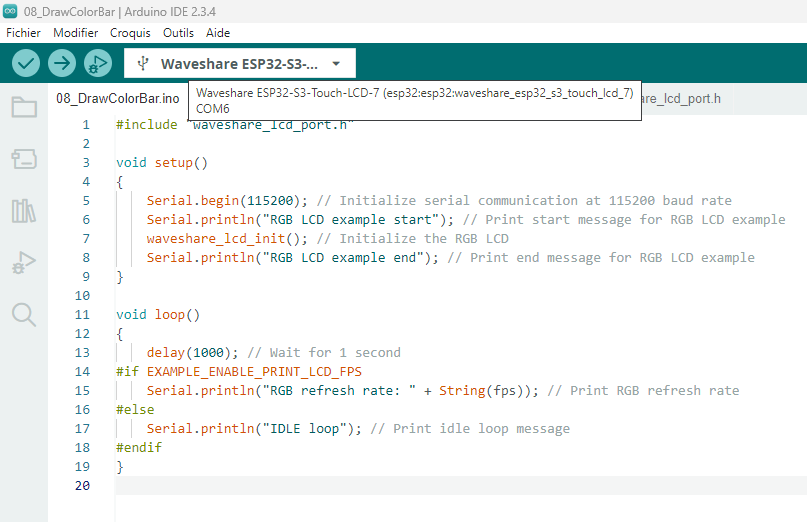Click the '// Print RGB refresh rate' comment

coord(643,391)
